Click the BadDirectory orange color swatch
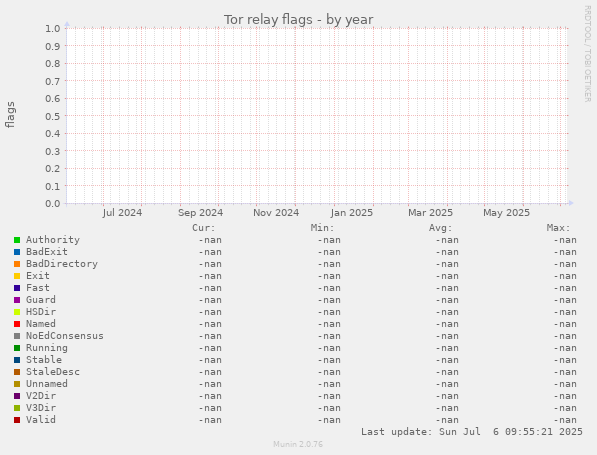The height and width of the screenshot is (455, 597). tap(17, 264)
